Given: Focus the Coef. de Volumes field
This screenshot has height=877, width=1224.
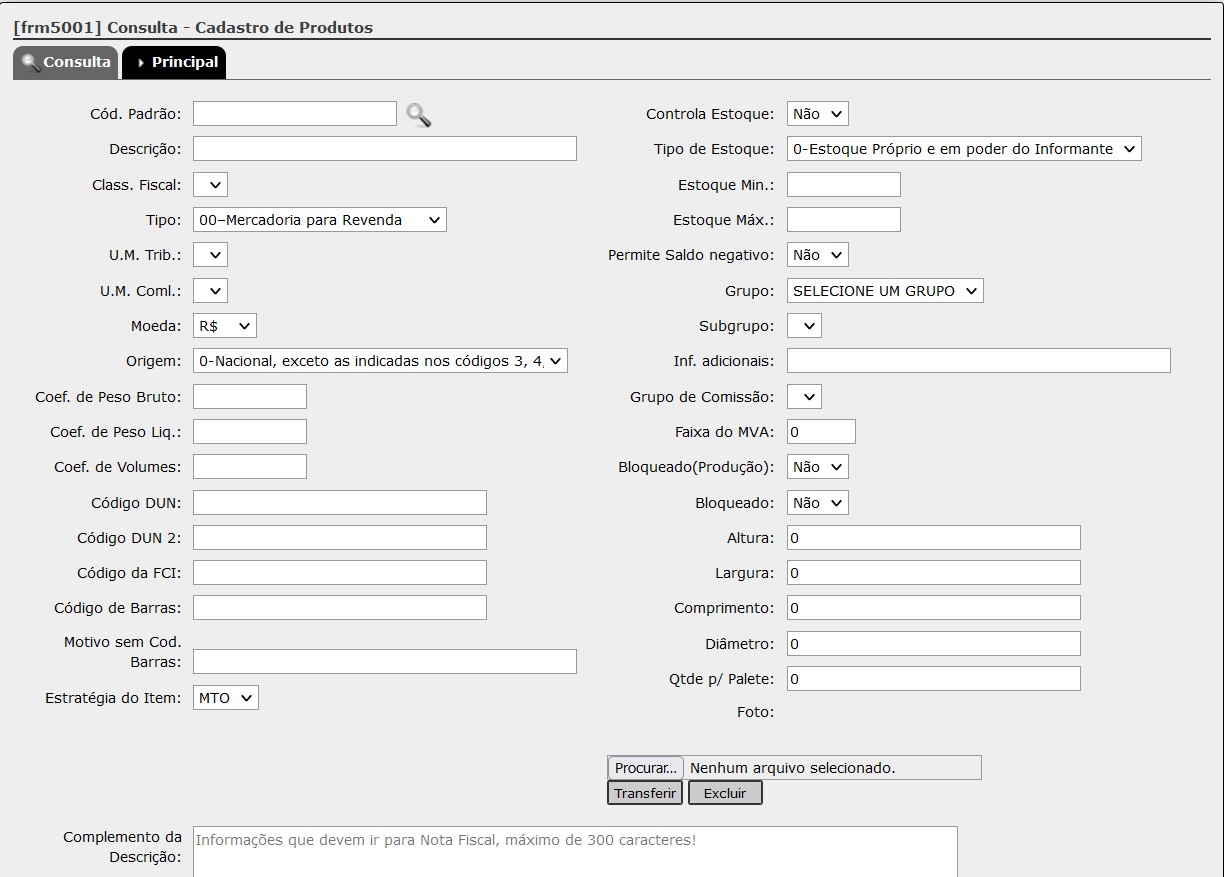Looking at the screenshot, I should pos(250,467).
